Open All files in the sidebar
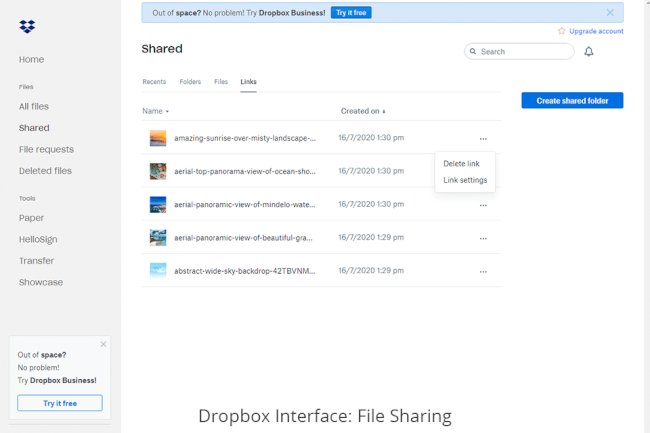 (34, 106)
